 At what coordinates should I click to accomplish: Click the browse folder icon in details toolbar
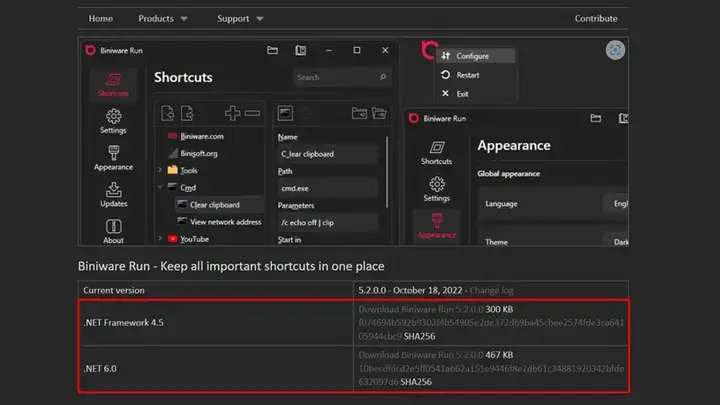[359, 113]
